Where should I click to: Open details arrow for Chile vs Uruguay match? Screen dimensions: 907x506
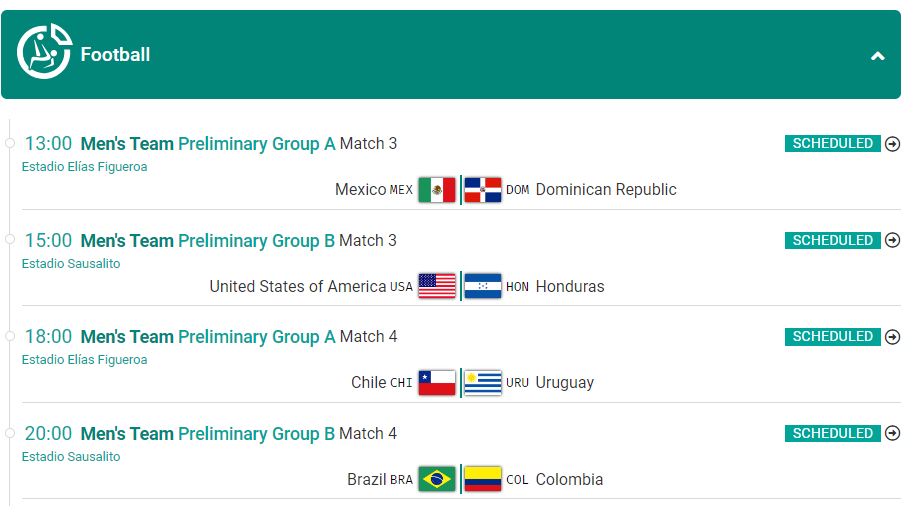pyautogui.click(x=893, y=337)
